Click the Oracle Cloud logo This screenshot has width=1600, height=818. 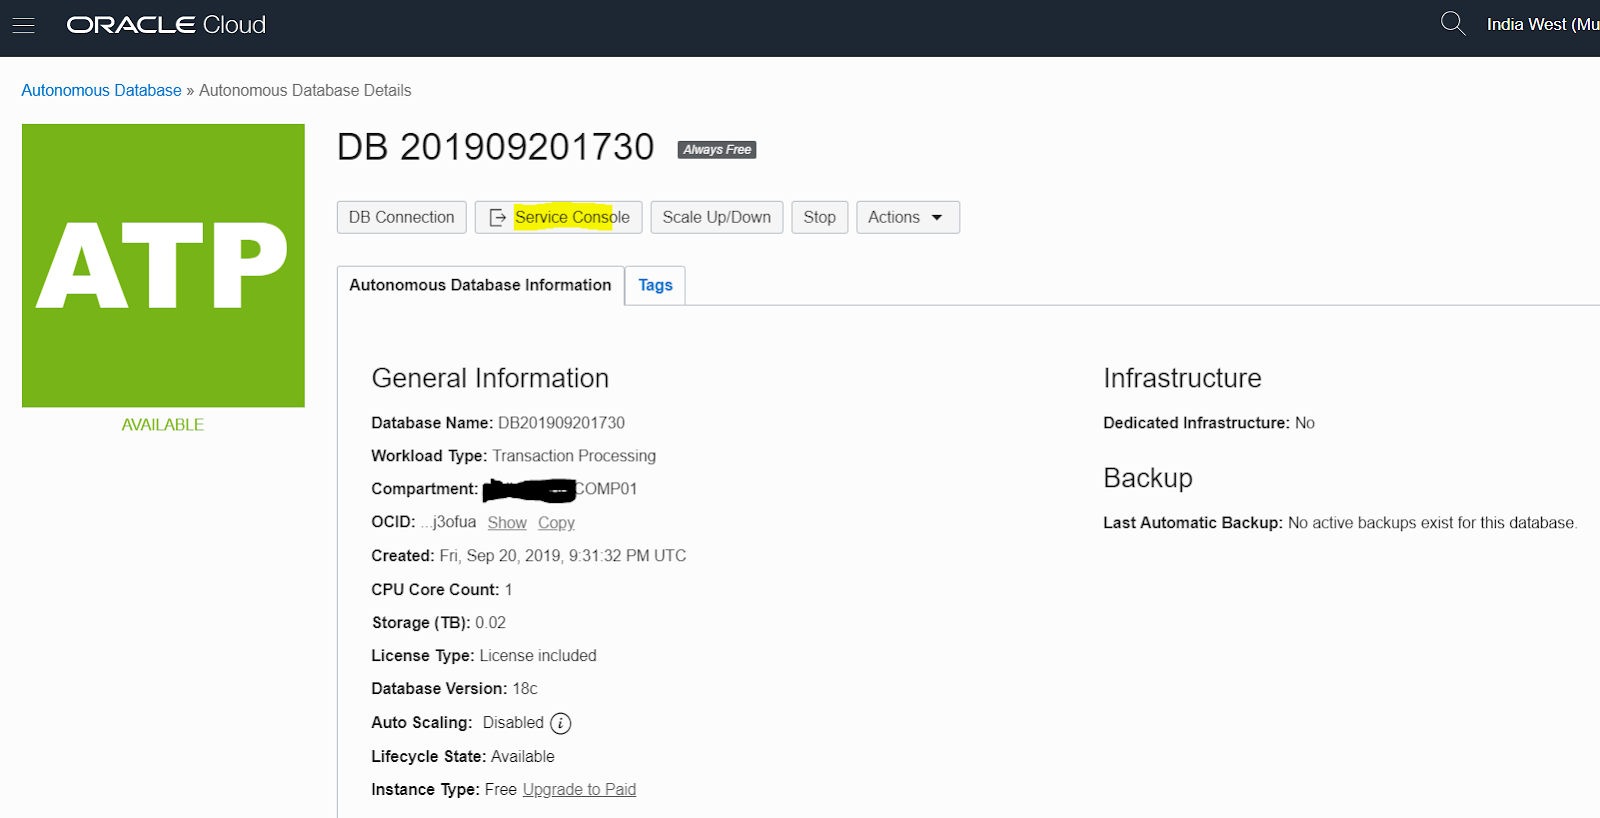pos(166,25)
